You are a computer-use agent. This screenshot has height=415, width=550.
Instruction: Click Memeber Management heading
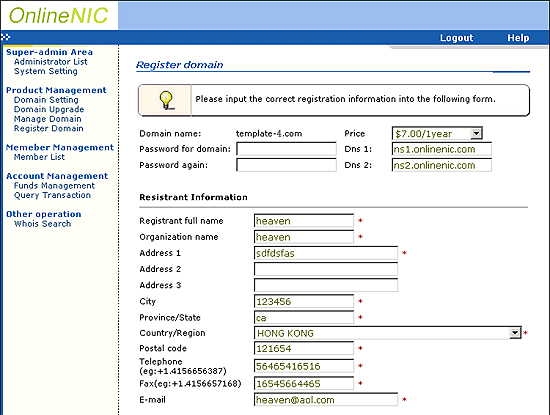tap(60, 147)
